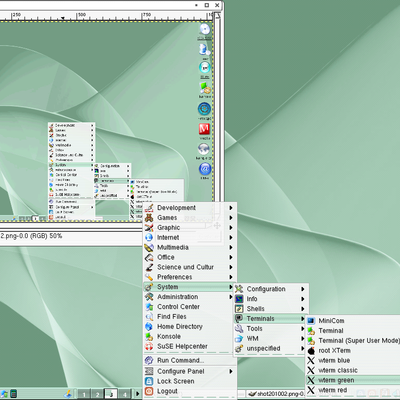
Task: Expand the Games submenu arrow
Action: pos(231,218)
